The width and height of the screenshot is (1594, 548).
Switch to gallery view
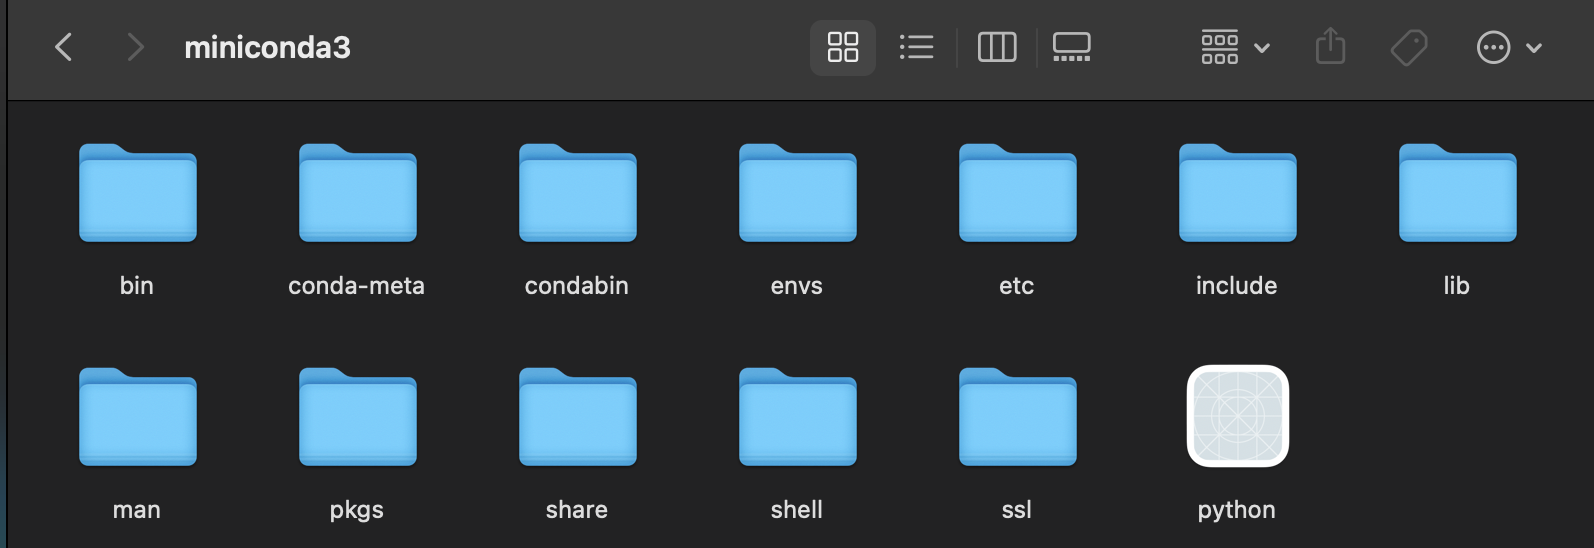(x=1071, y=47)
